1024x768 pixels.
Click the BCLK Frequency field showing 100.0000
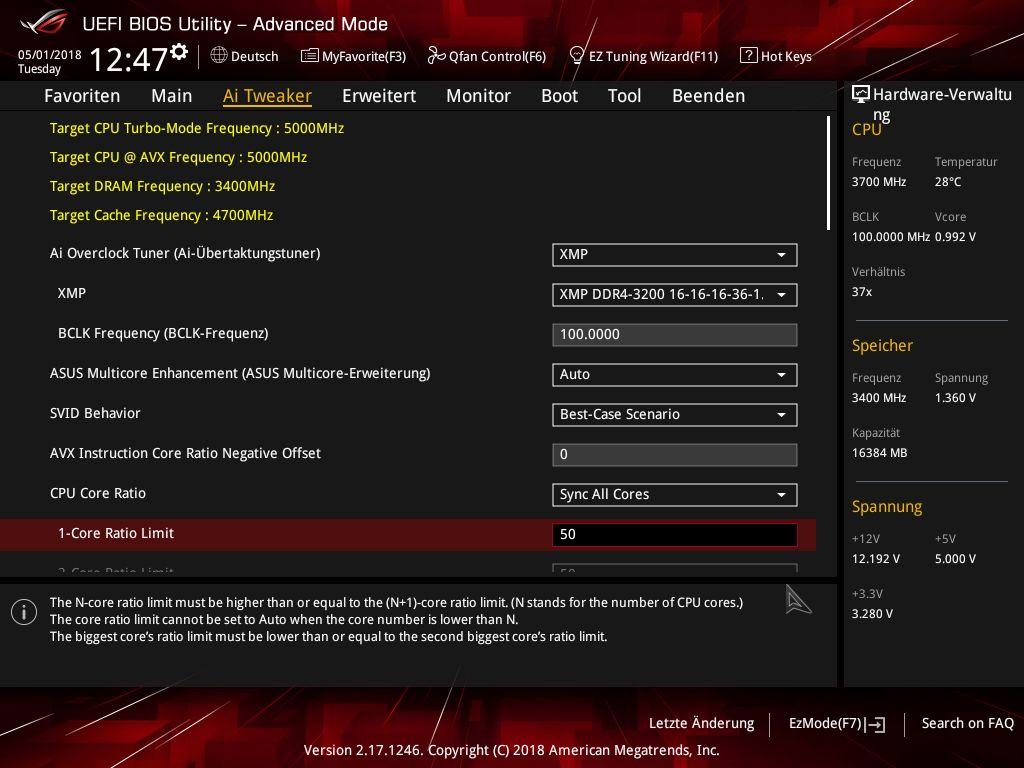[x=675, y=334]
